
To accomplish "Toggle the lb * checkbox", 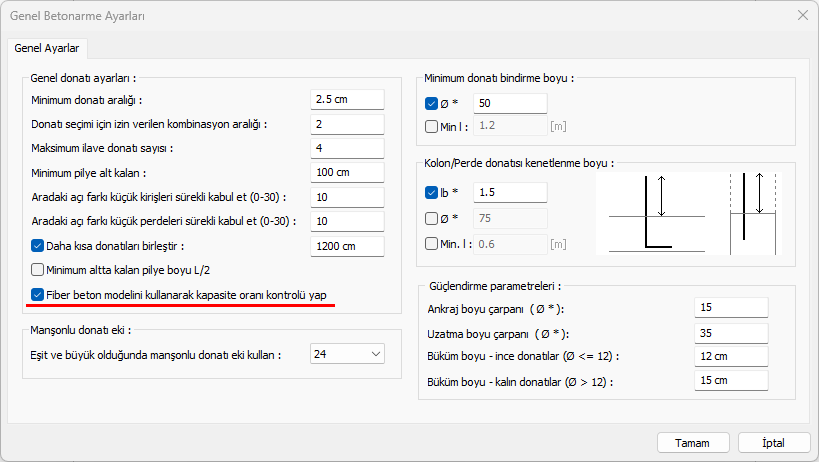I will (x=432, y=192).
